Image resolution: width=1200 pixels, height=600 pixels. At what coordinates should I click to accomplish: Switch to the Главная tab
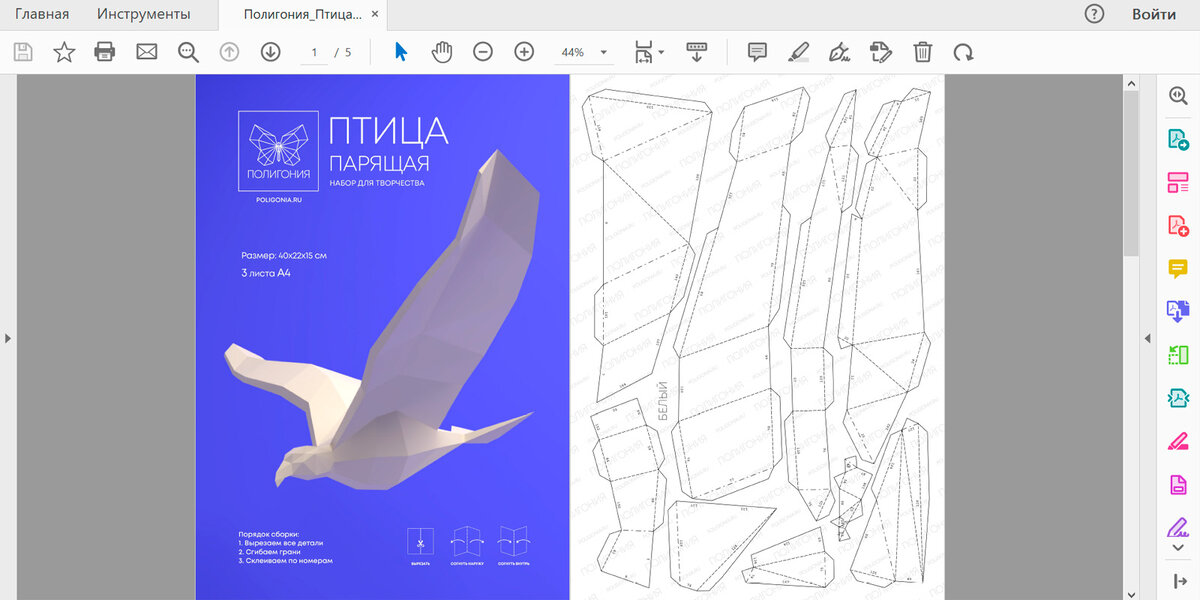click(x=42, y=14)
